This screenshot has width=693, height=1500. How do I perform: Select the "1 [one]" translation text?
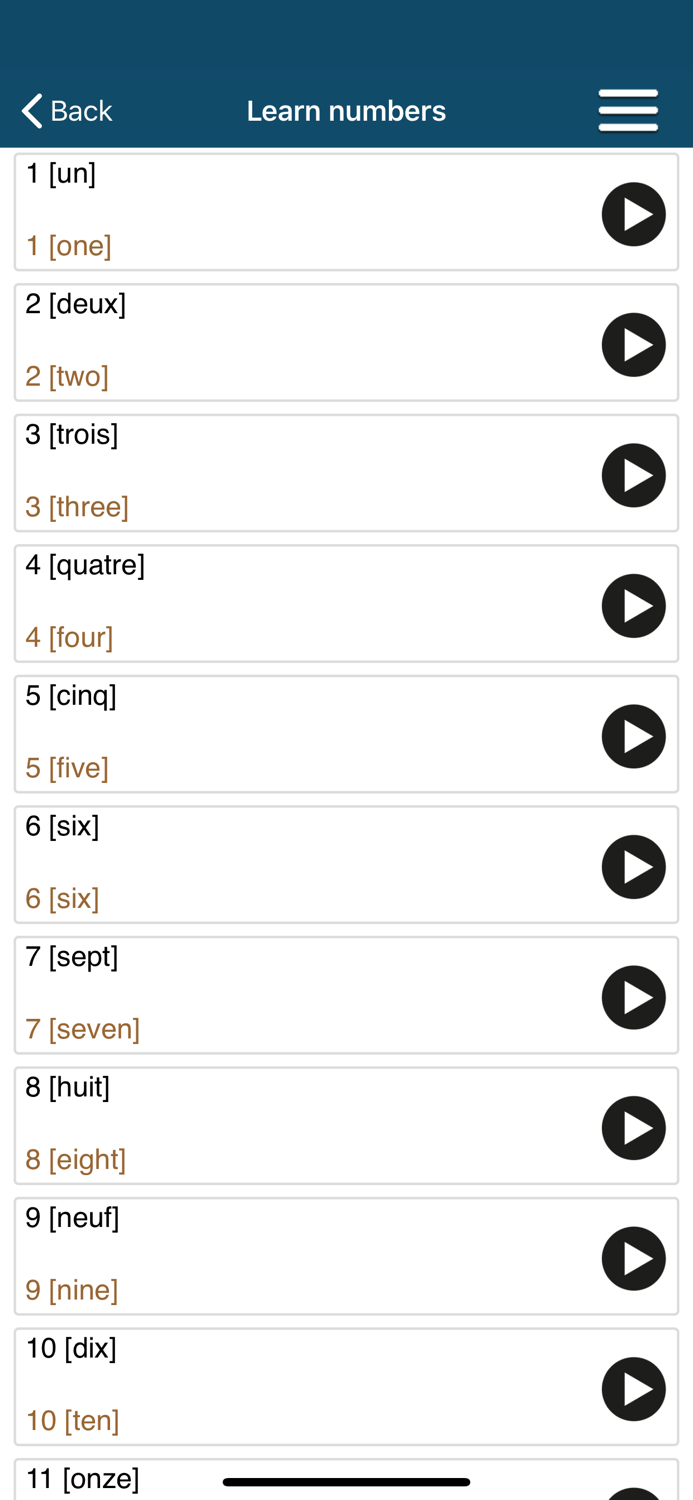[68, 245]
